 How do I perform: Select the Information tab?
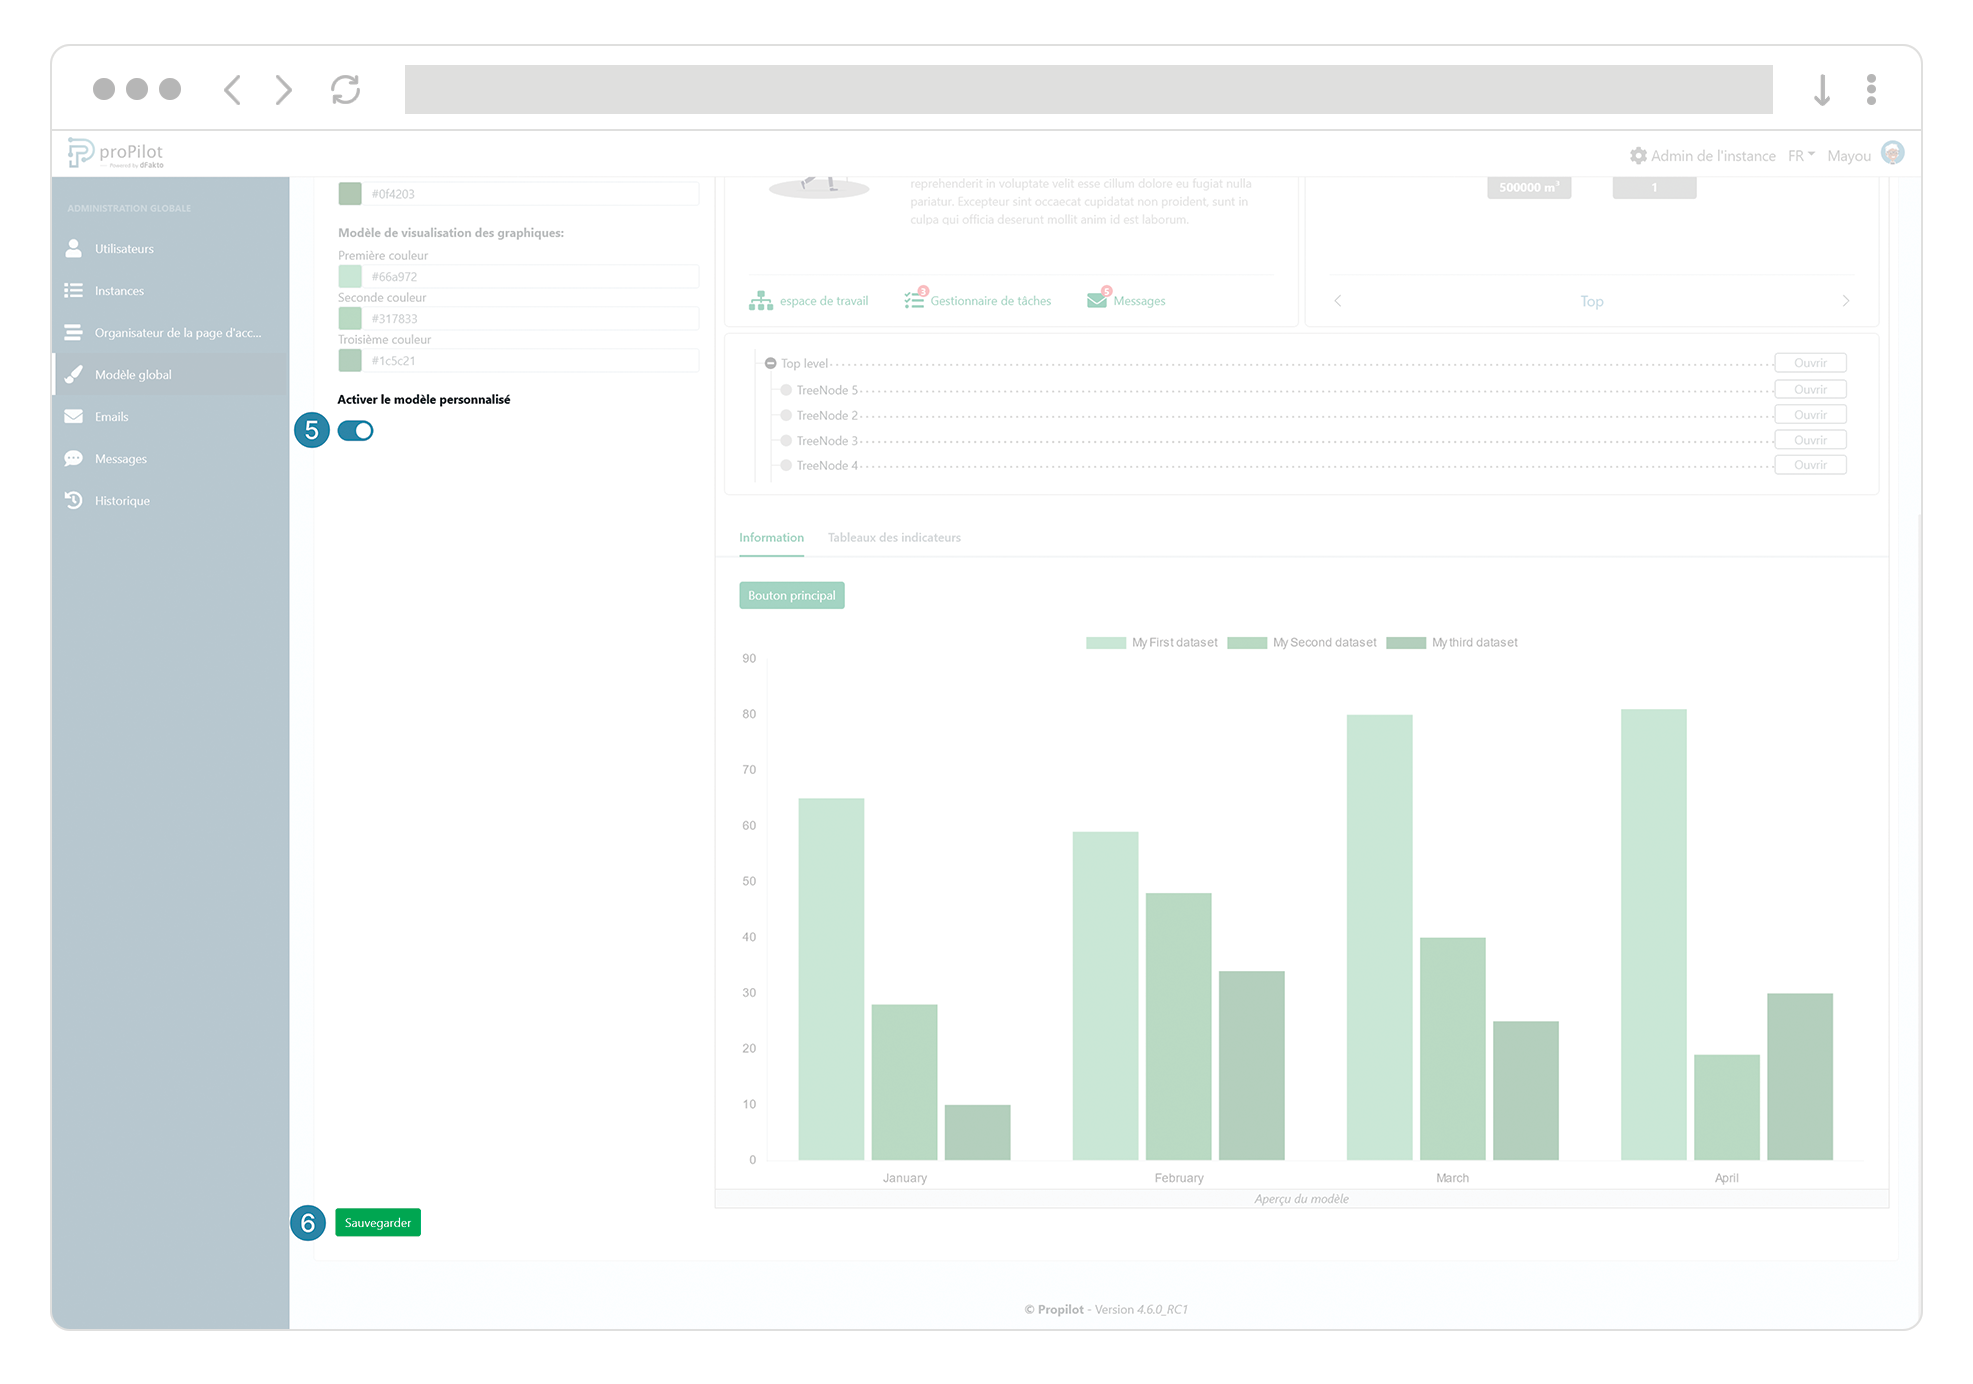click(x=770, y=538)
